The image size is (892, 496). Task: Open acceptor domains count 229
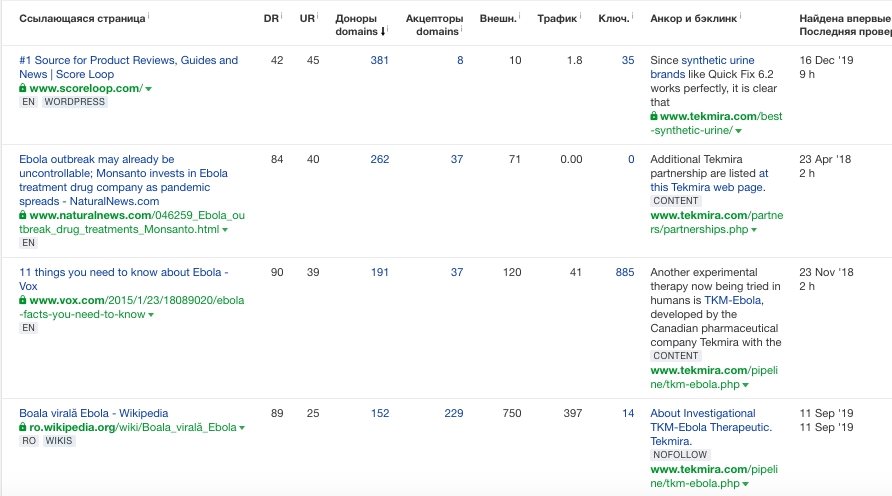pyautogui.click(x=453, y=413)
